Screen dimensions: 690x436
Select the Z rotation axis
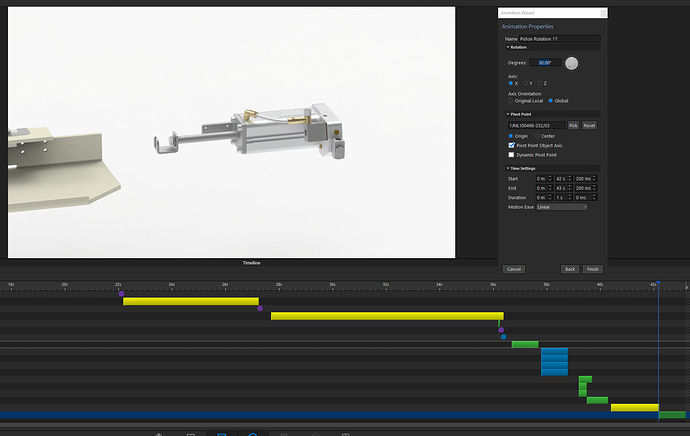click(540, 83)
